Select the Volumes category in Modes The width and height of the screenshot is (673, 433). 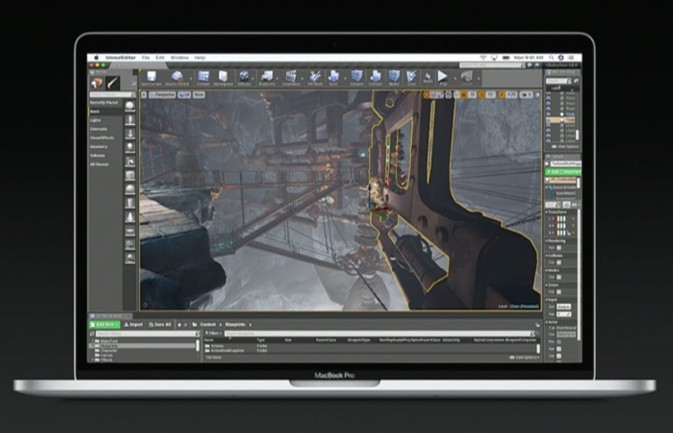97,156
